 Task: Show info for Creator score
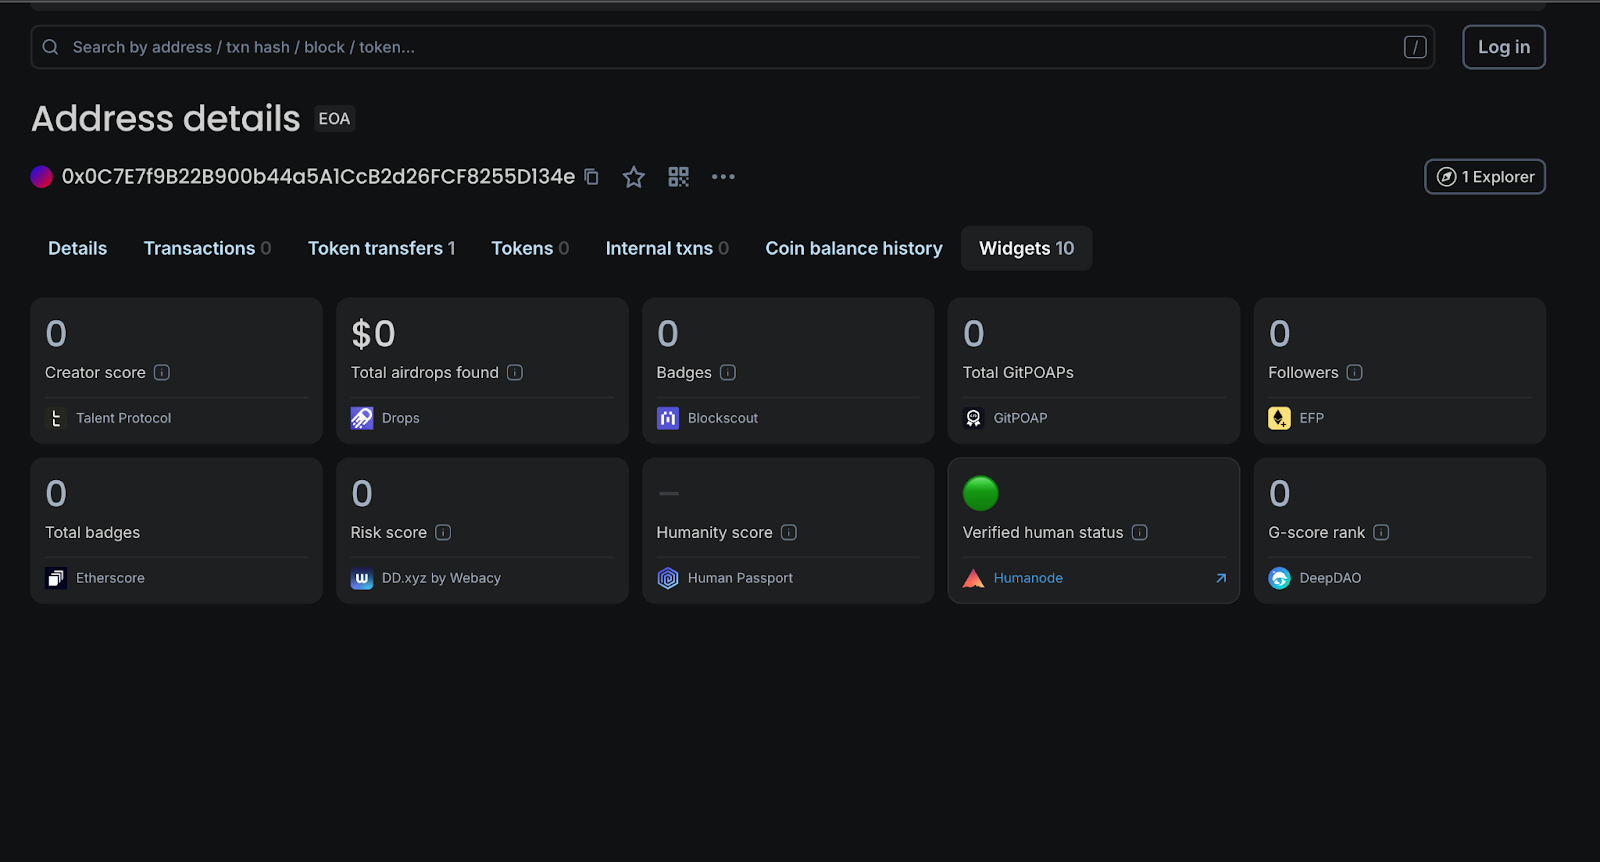click(x=162, y=372)
